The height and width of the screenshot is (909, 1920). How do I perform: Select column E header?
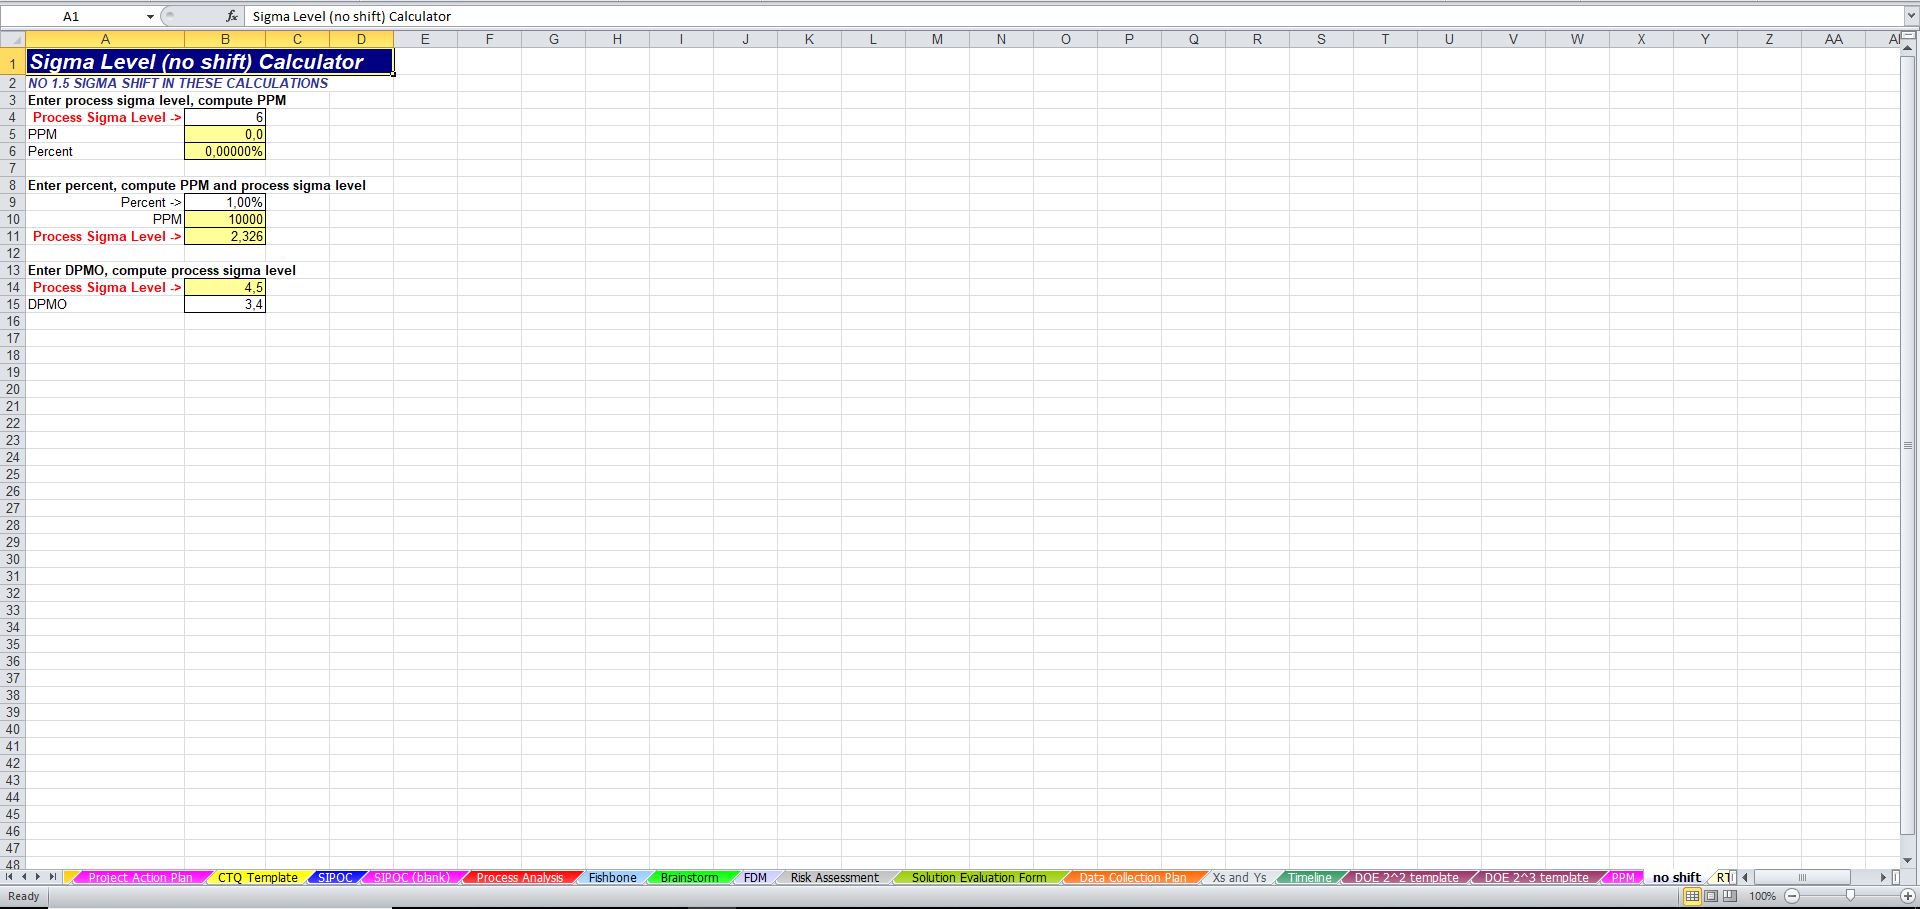click(x=425, y=39)
